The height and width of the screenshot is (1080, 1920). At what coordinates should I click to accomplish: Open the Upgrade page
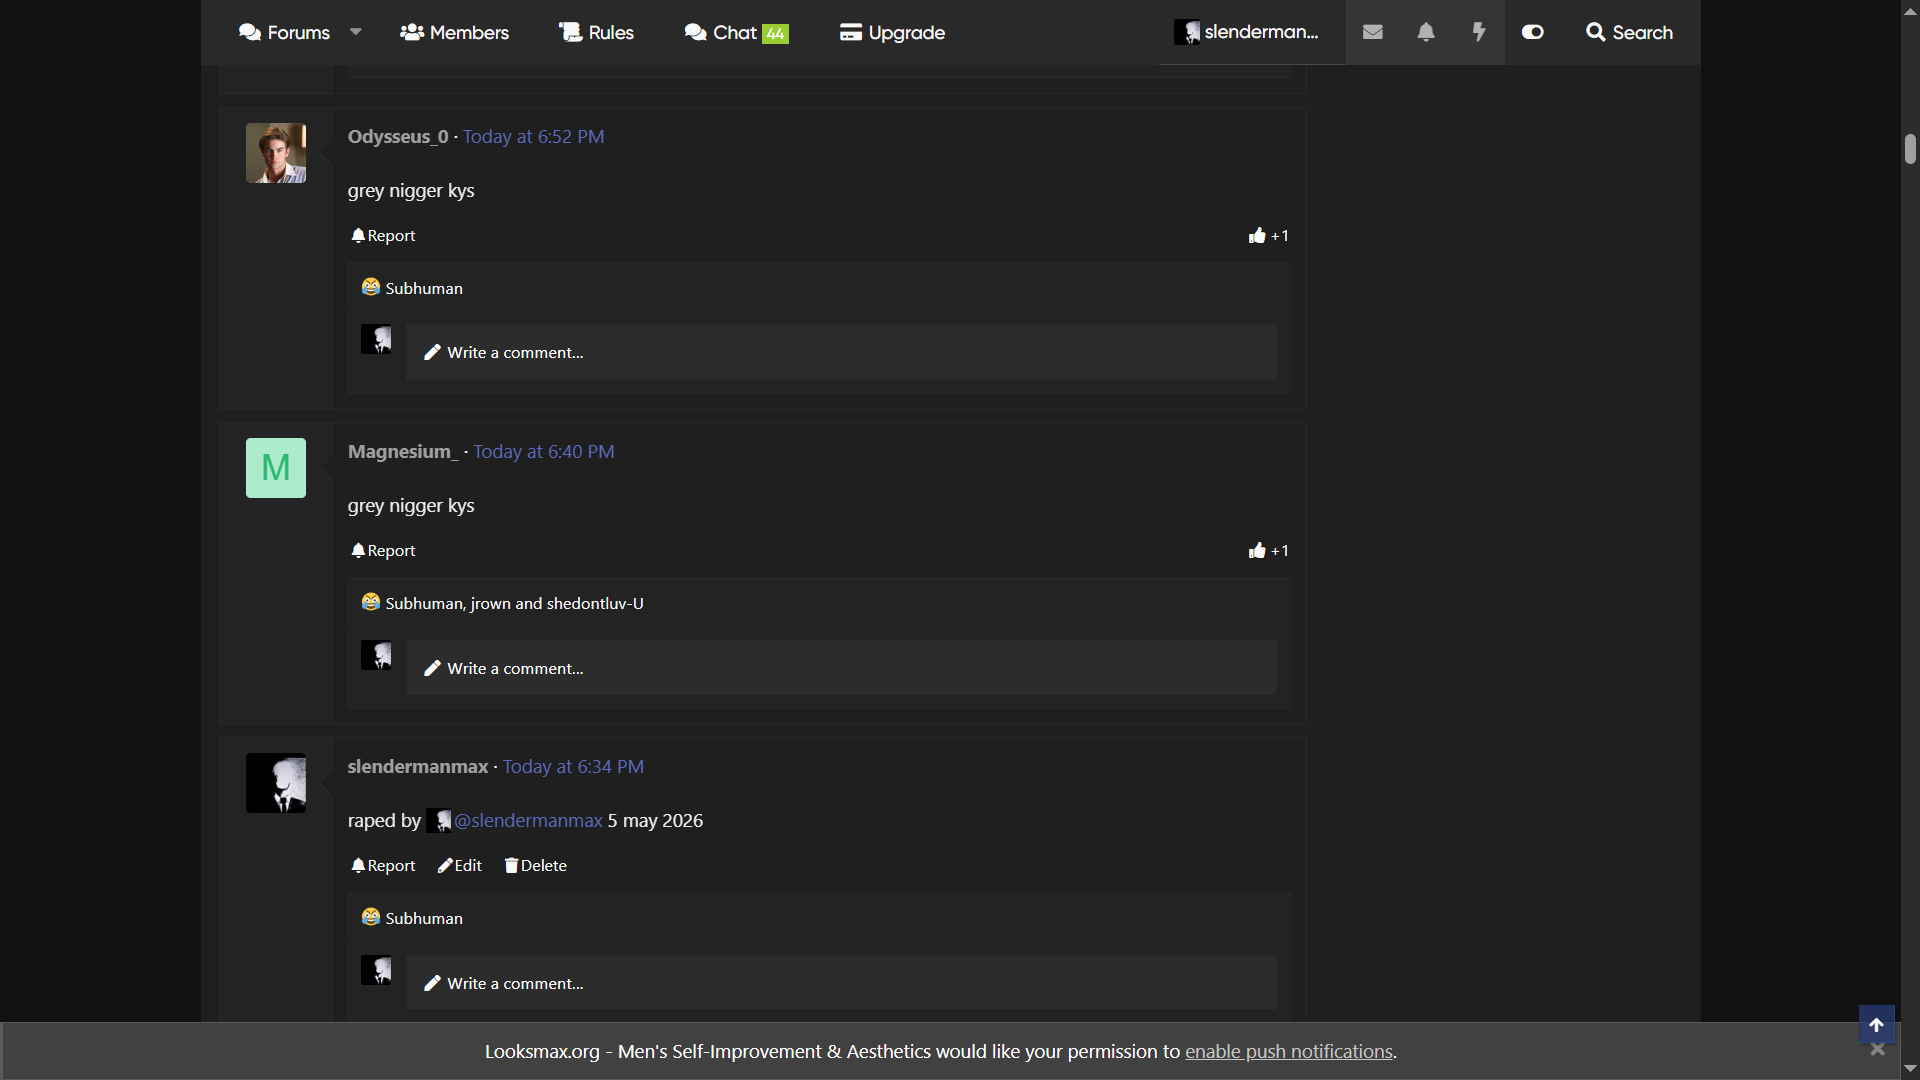point(892,32)
